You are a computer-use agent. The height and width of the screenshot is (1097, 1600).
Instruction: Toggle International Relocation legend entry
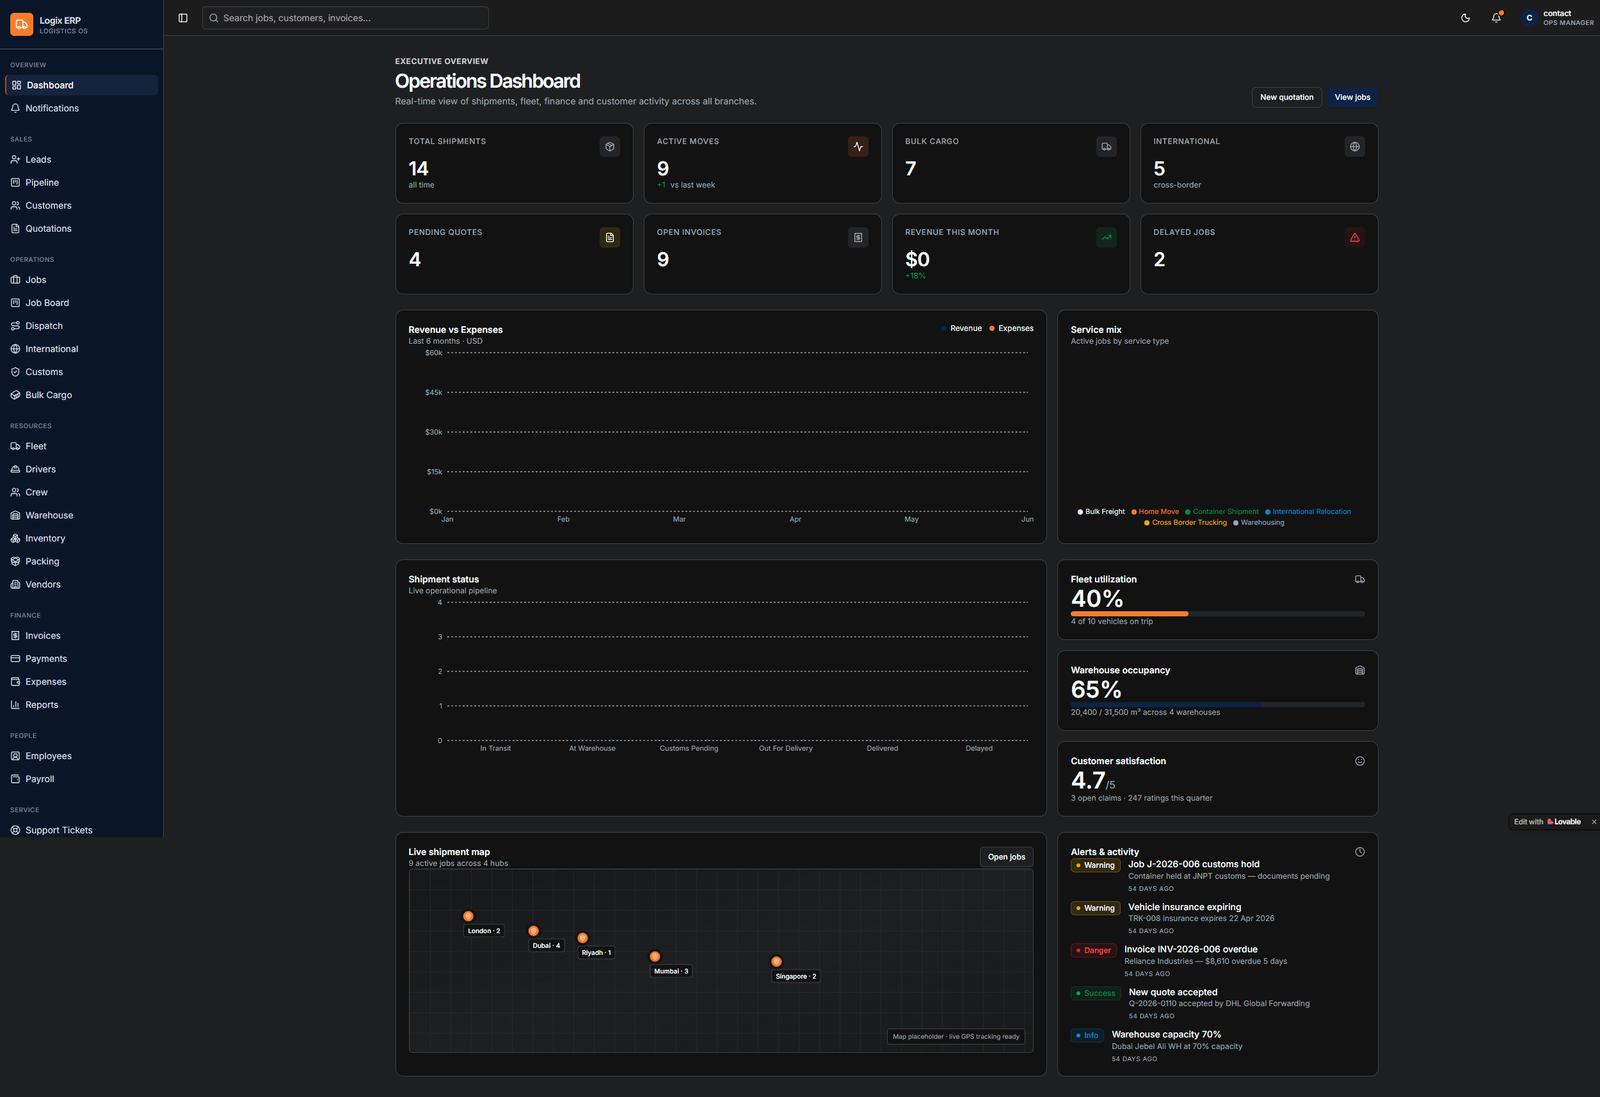point(1308,512)
